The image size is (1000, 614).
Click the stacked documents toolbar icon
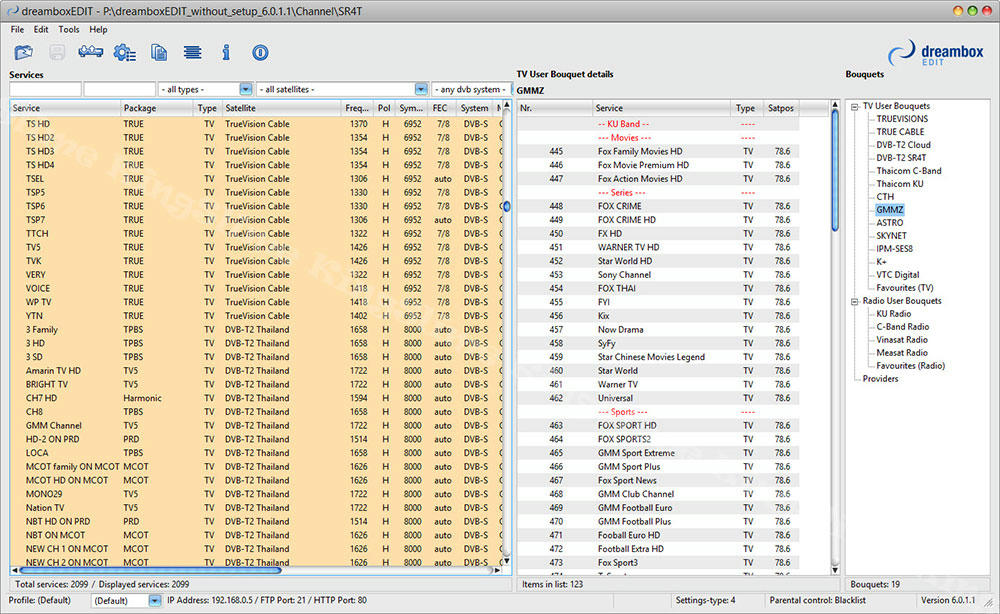159,52
